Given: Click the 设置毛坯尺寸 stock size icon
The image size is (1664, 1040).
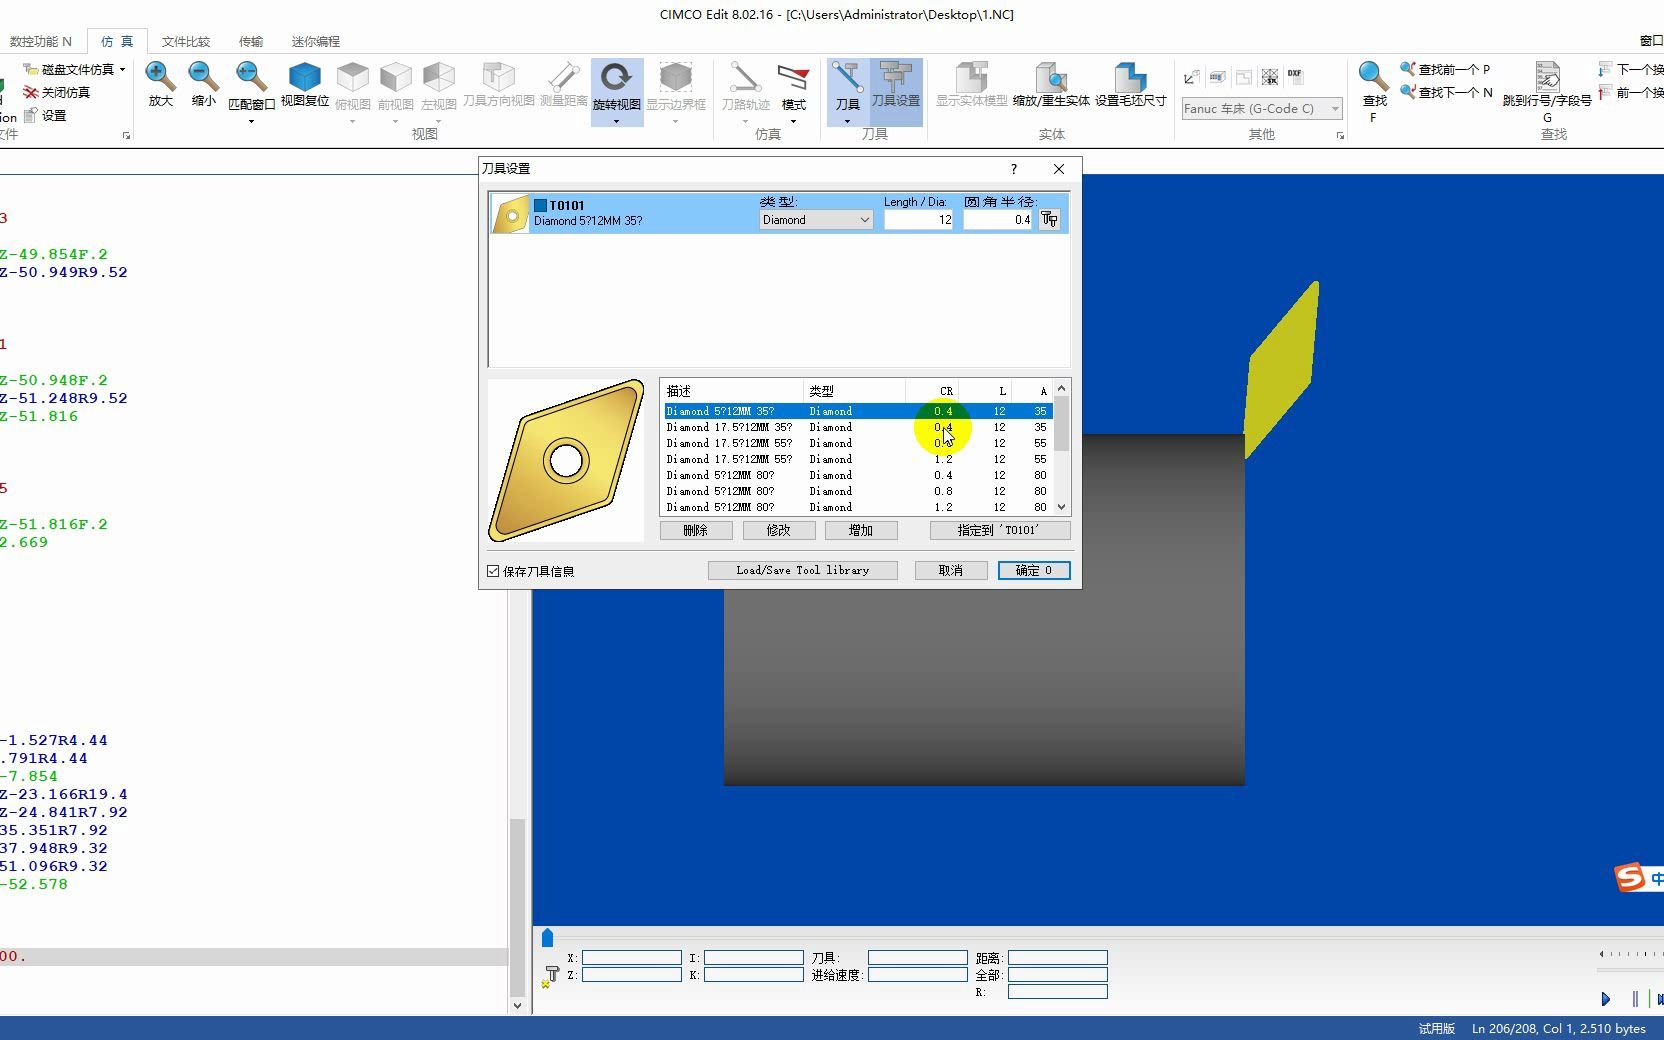Looking at the screenshot, I should [1130, 78].
